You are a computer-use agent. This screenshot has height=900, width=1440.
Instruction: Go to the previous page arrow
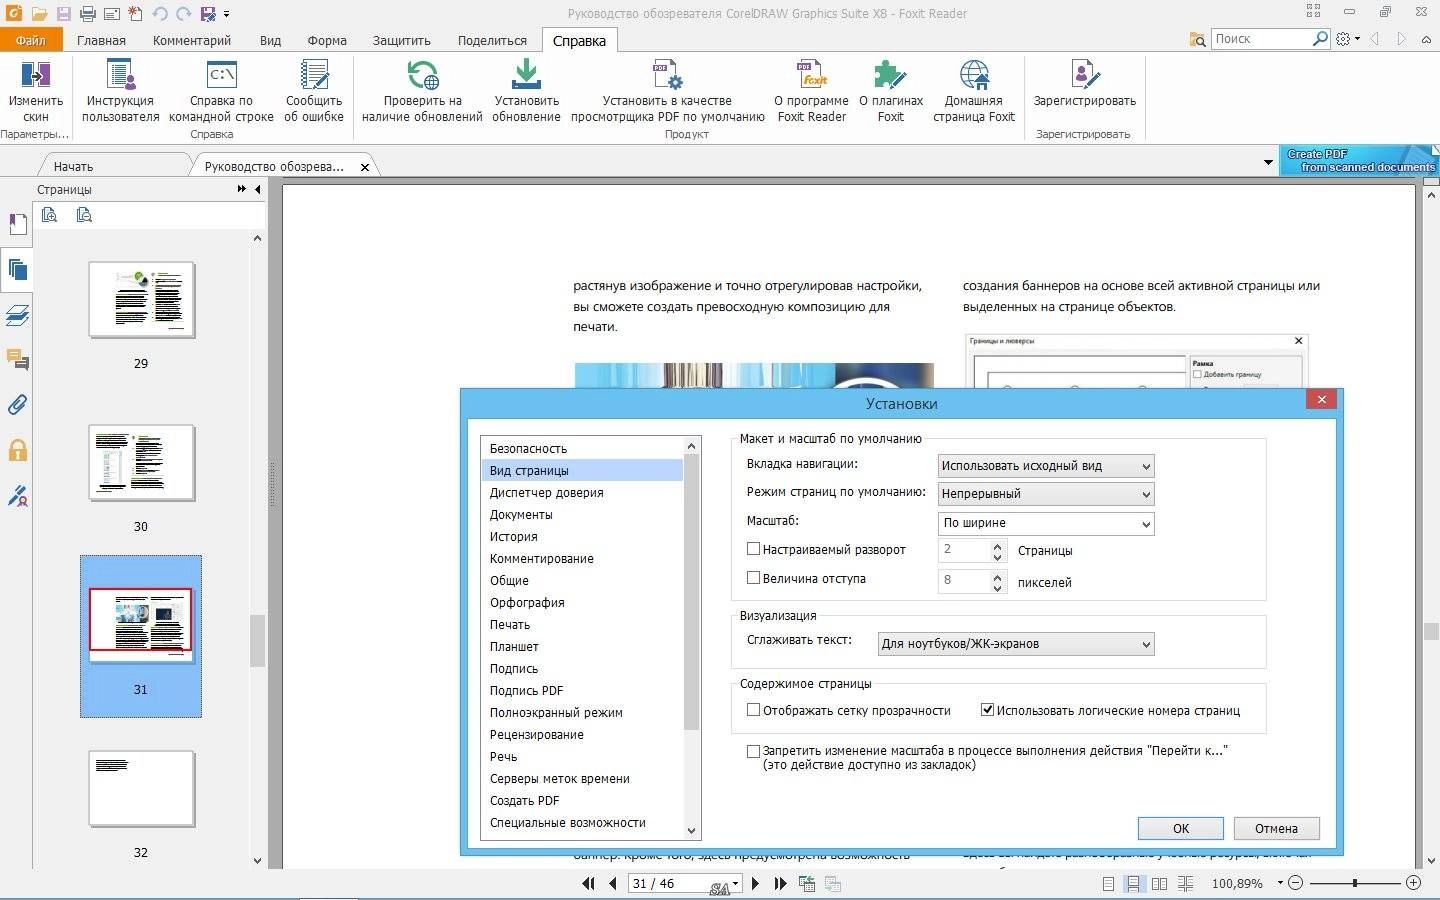click(x=612, y=884)
